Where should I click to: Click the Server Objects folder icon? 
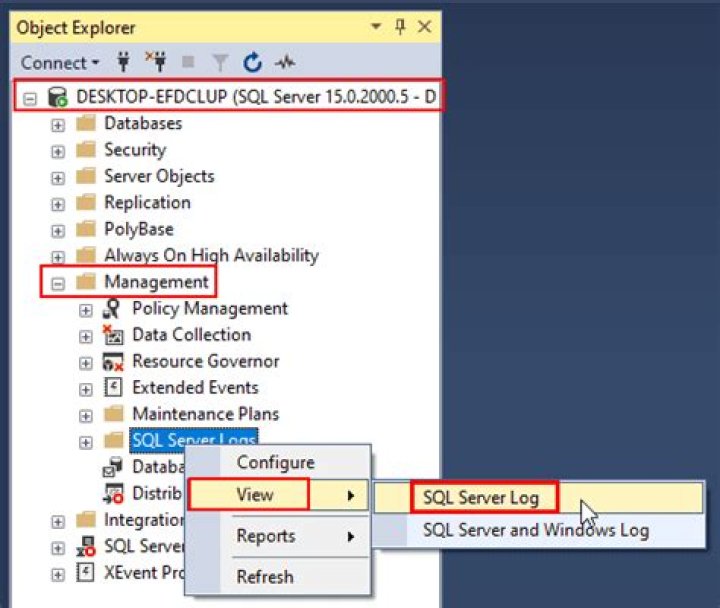[86, 176]
